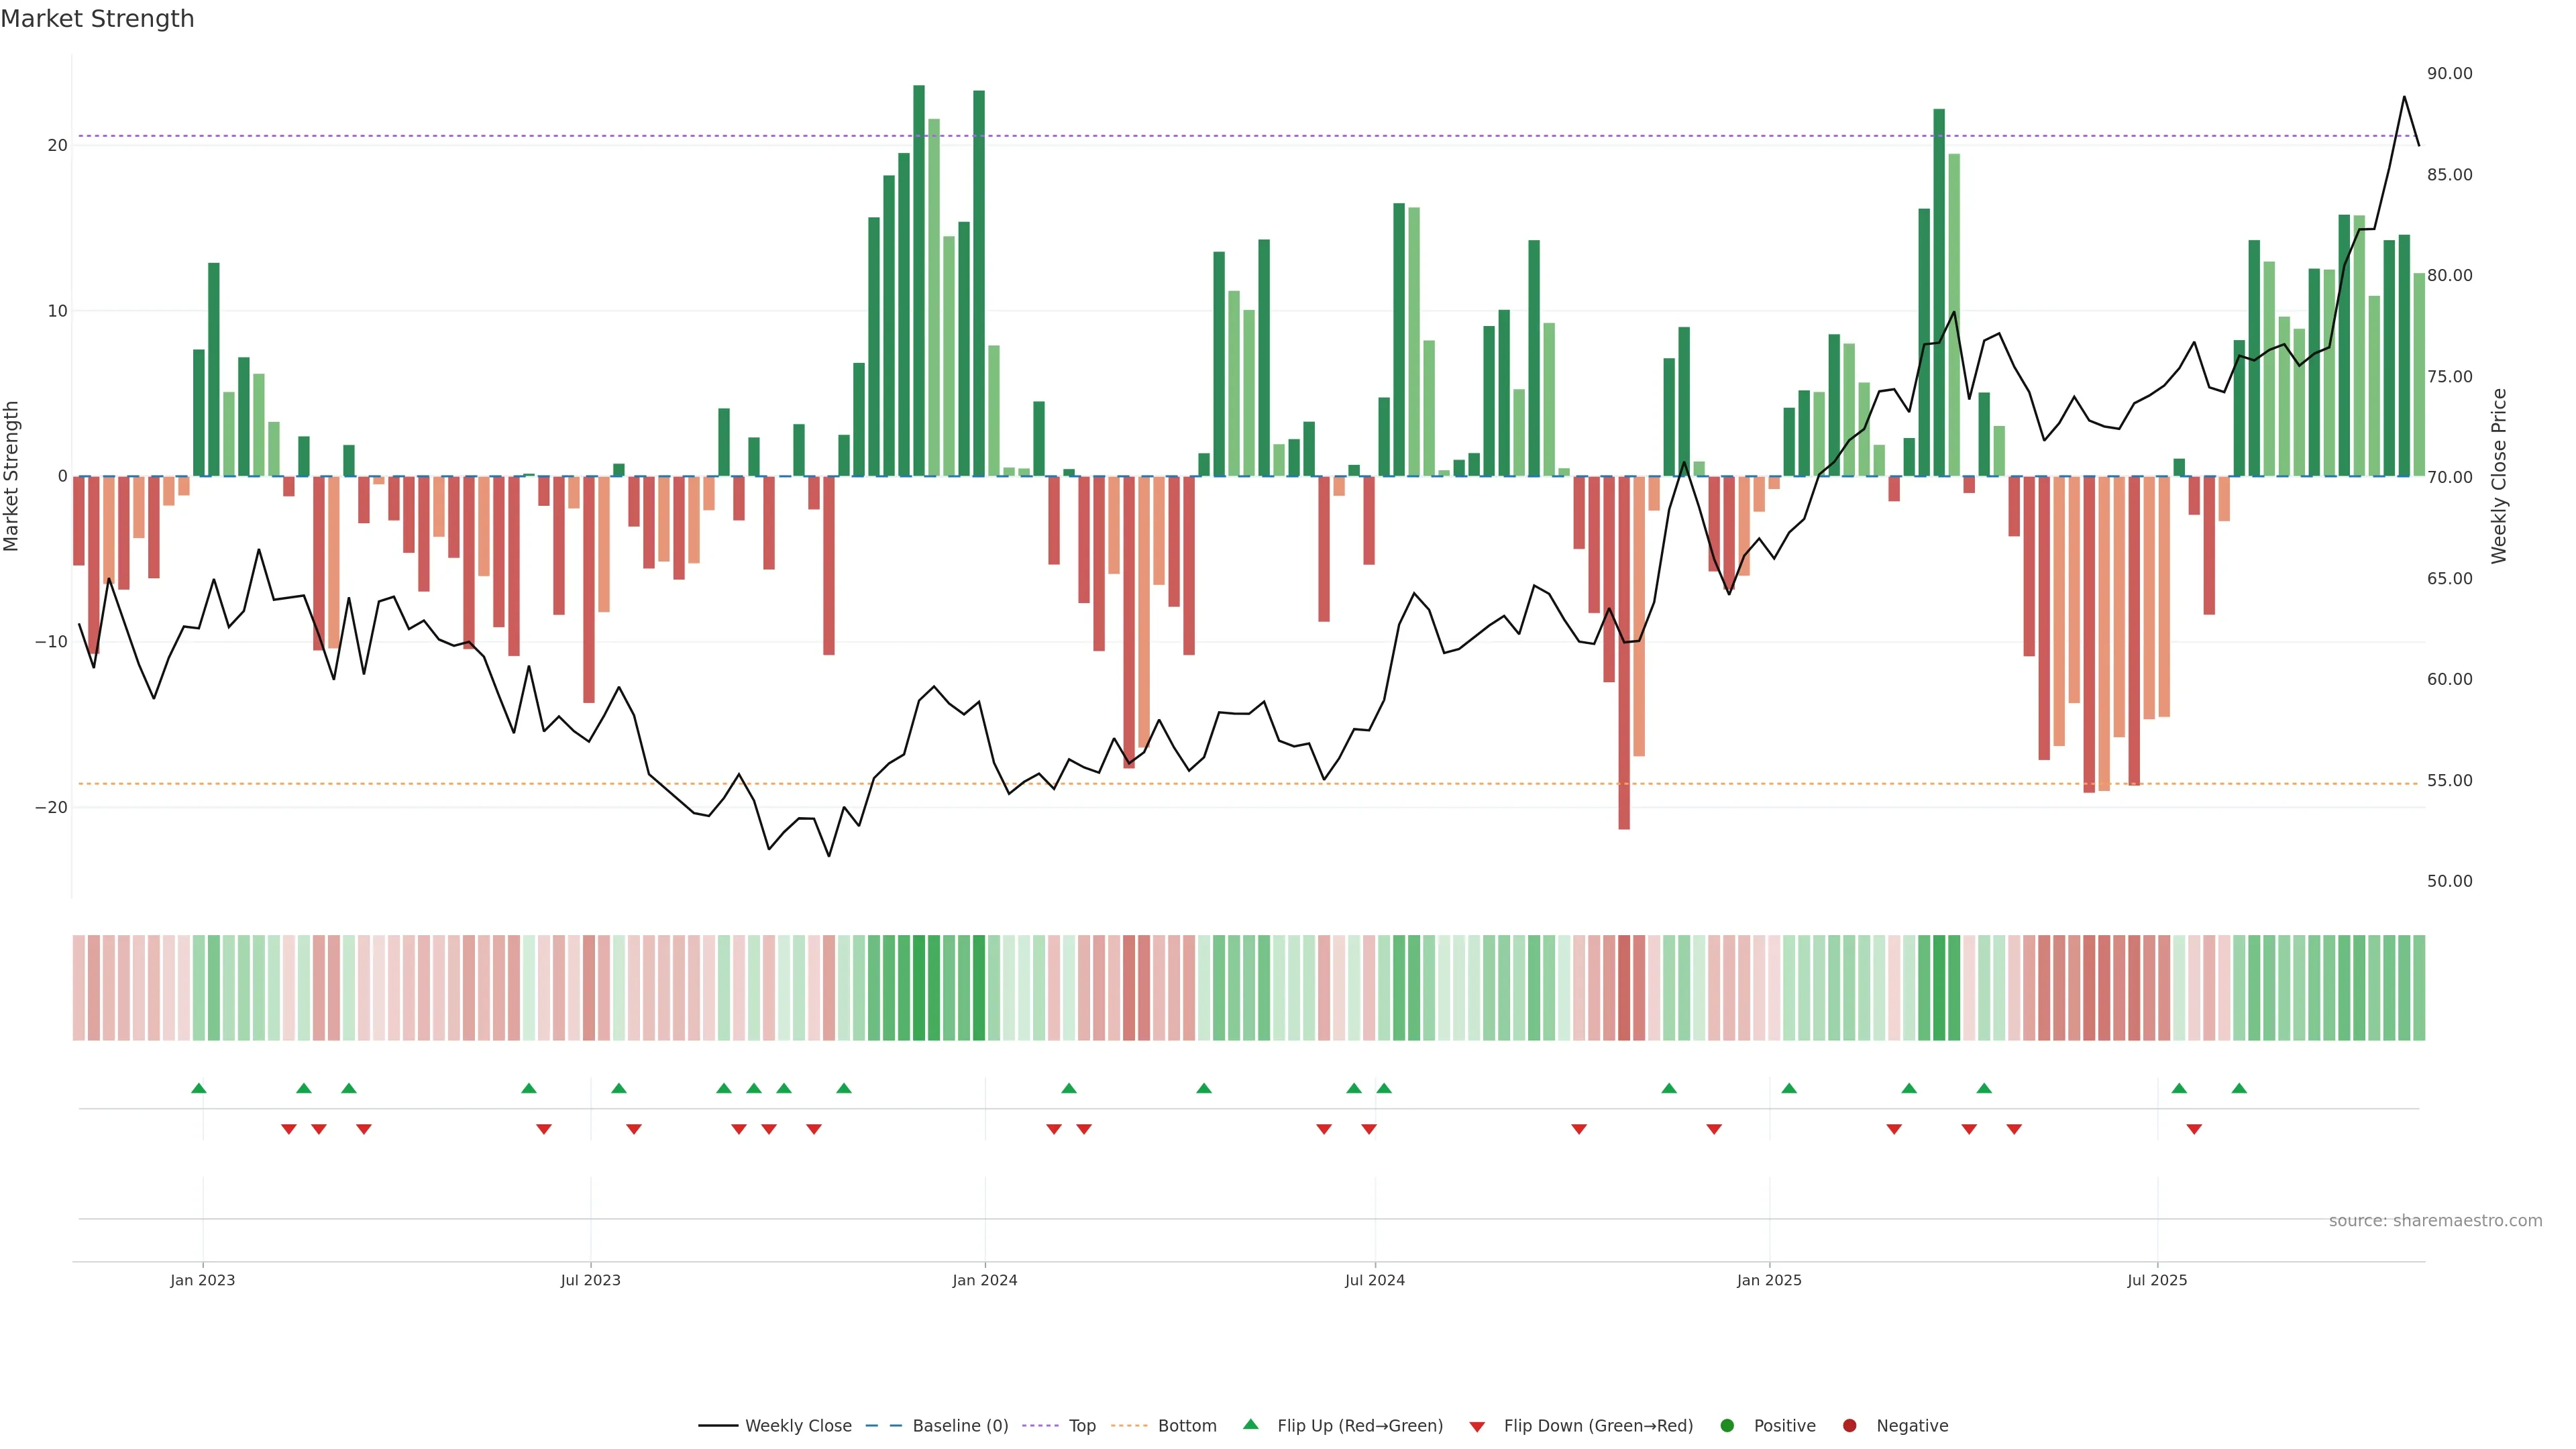Image resolution: width=2576 pixels, height=1449 pixels.
Task: Click the red Negative circle legend icon
Action: (x=1849, y=1426)
